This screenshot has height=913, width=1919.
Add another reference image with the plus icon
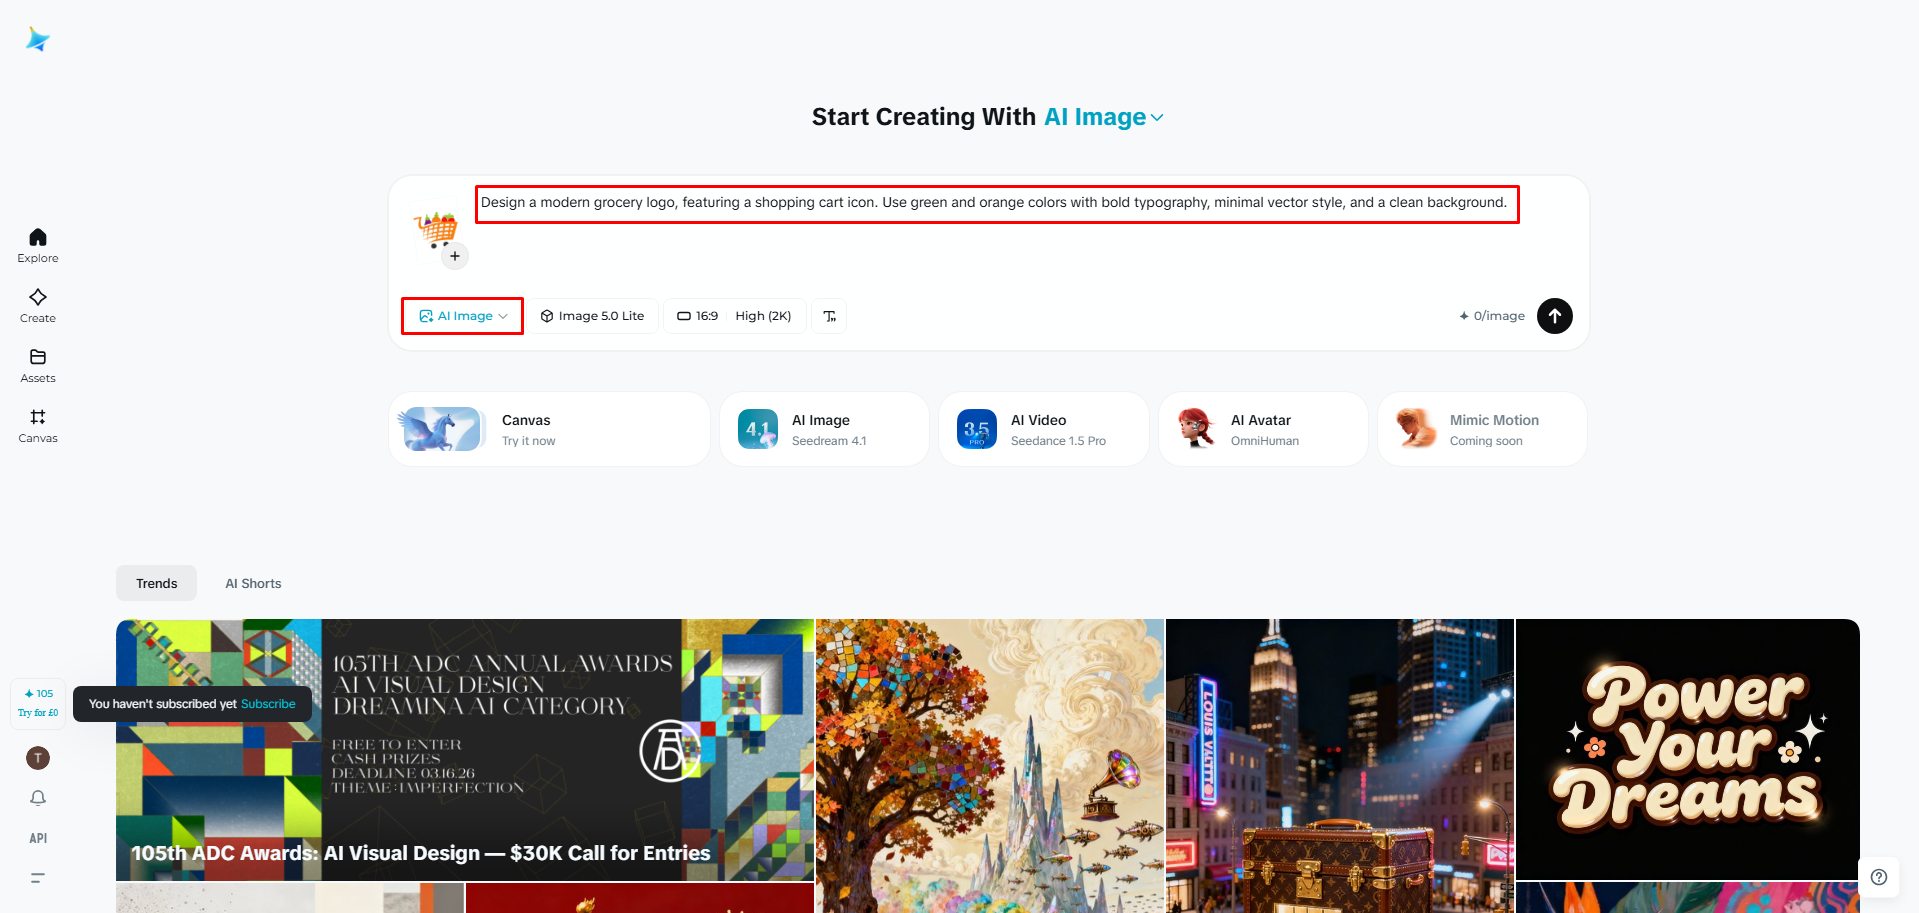point(455,256)
